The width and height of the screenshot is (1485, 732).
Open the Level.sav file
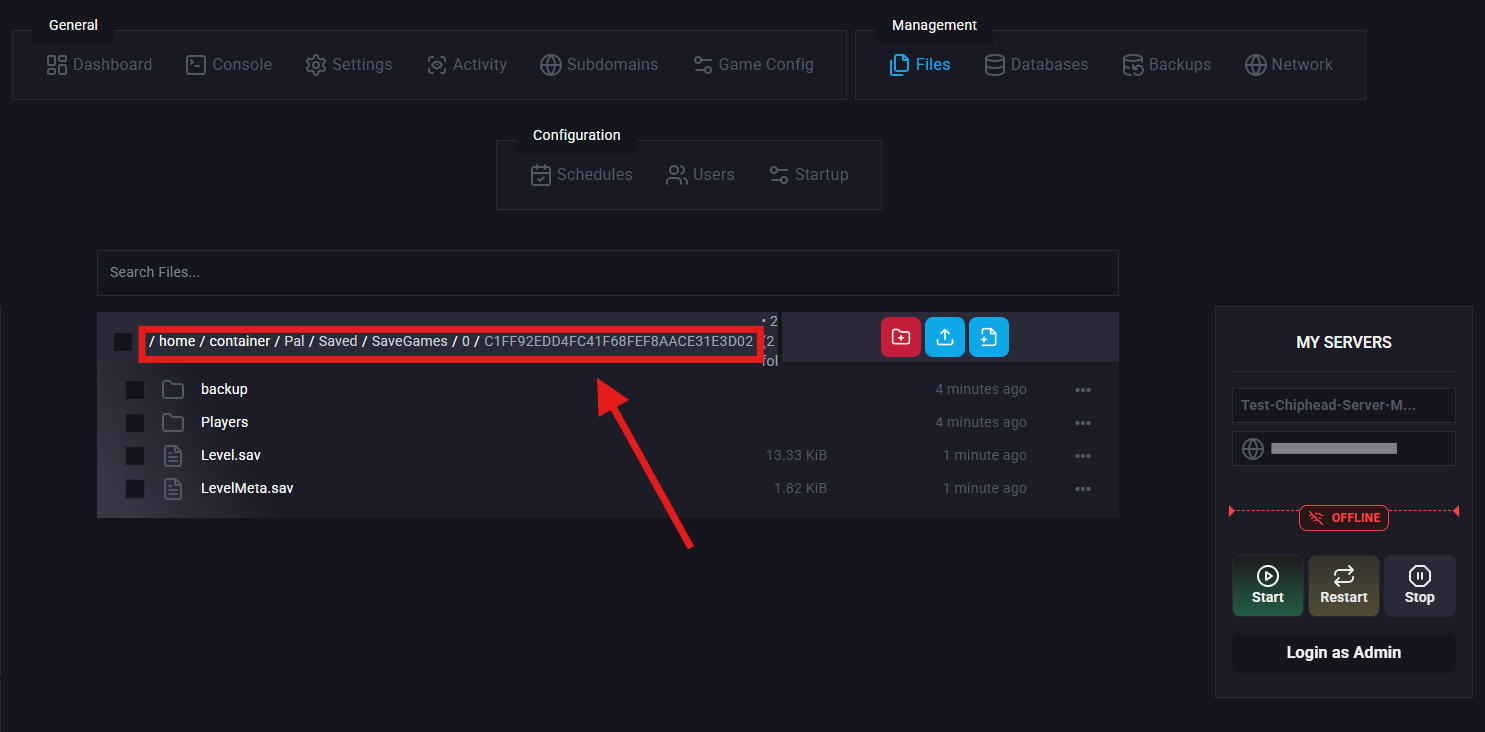click(x=231, y=456)
